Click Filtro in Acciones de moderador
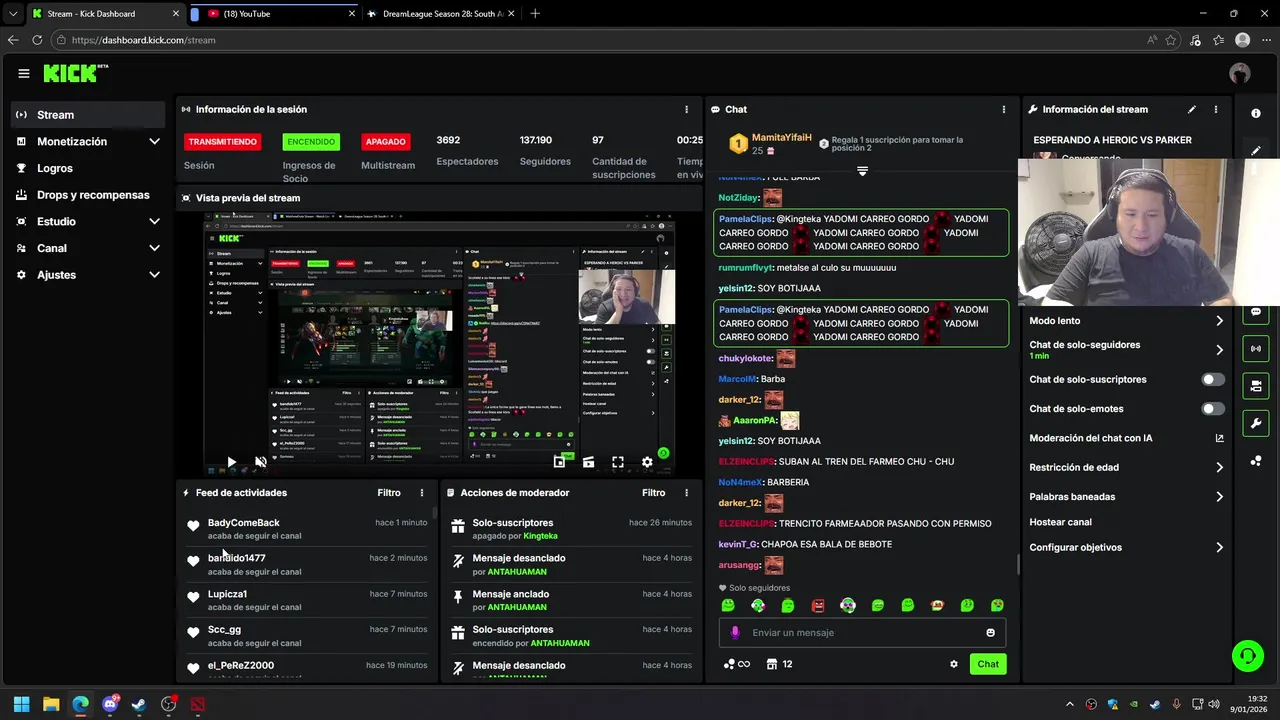 coord(653,493)
